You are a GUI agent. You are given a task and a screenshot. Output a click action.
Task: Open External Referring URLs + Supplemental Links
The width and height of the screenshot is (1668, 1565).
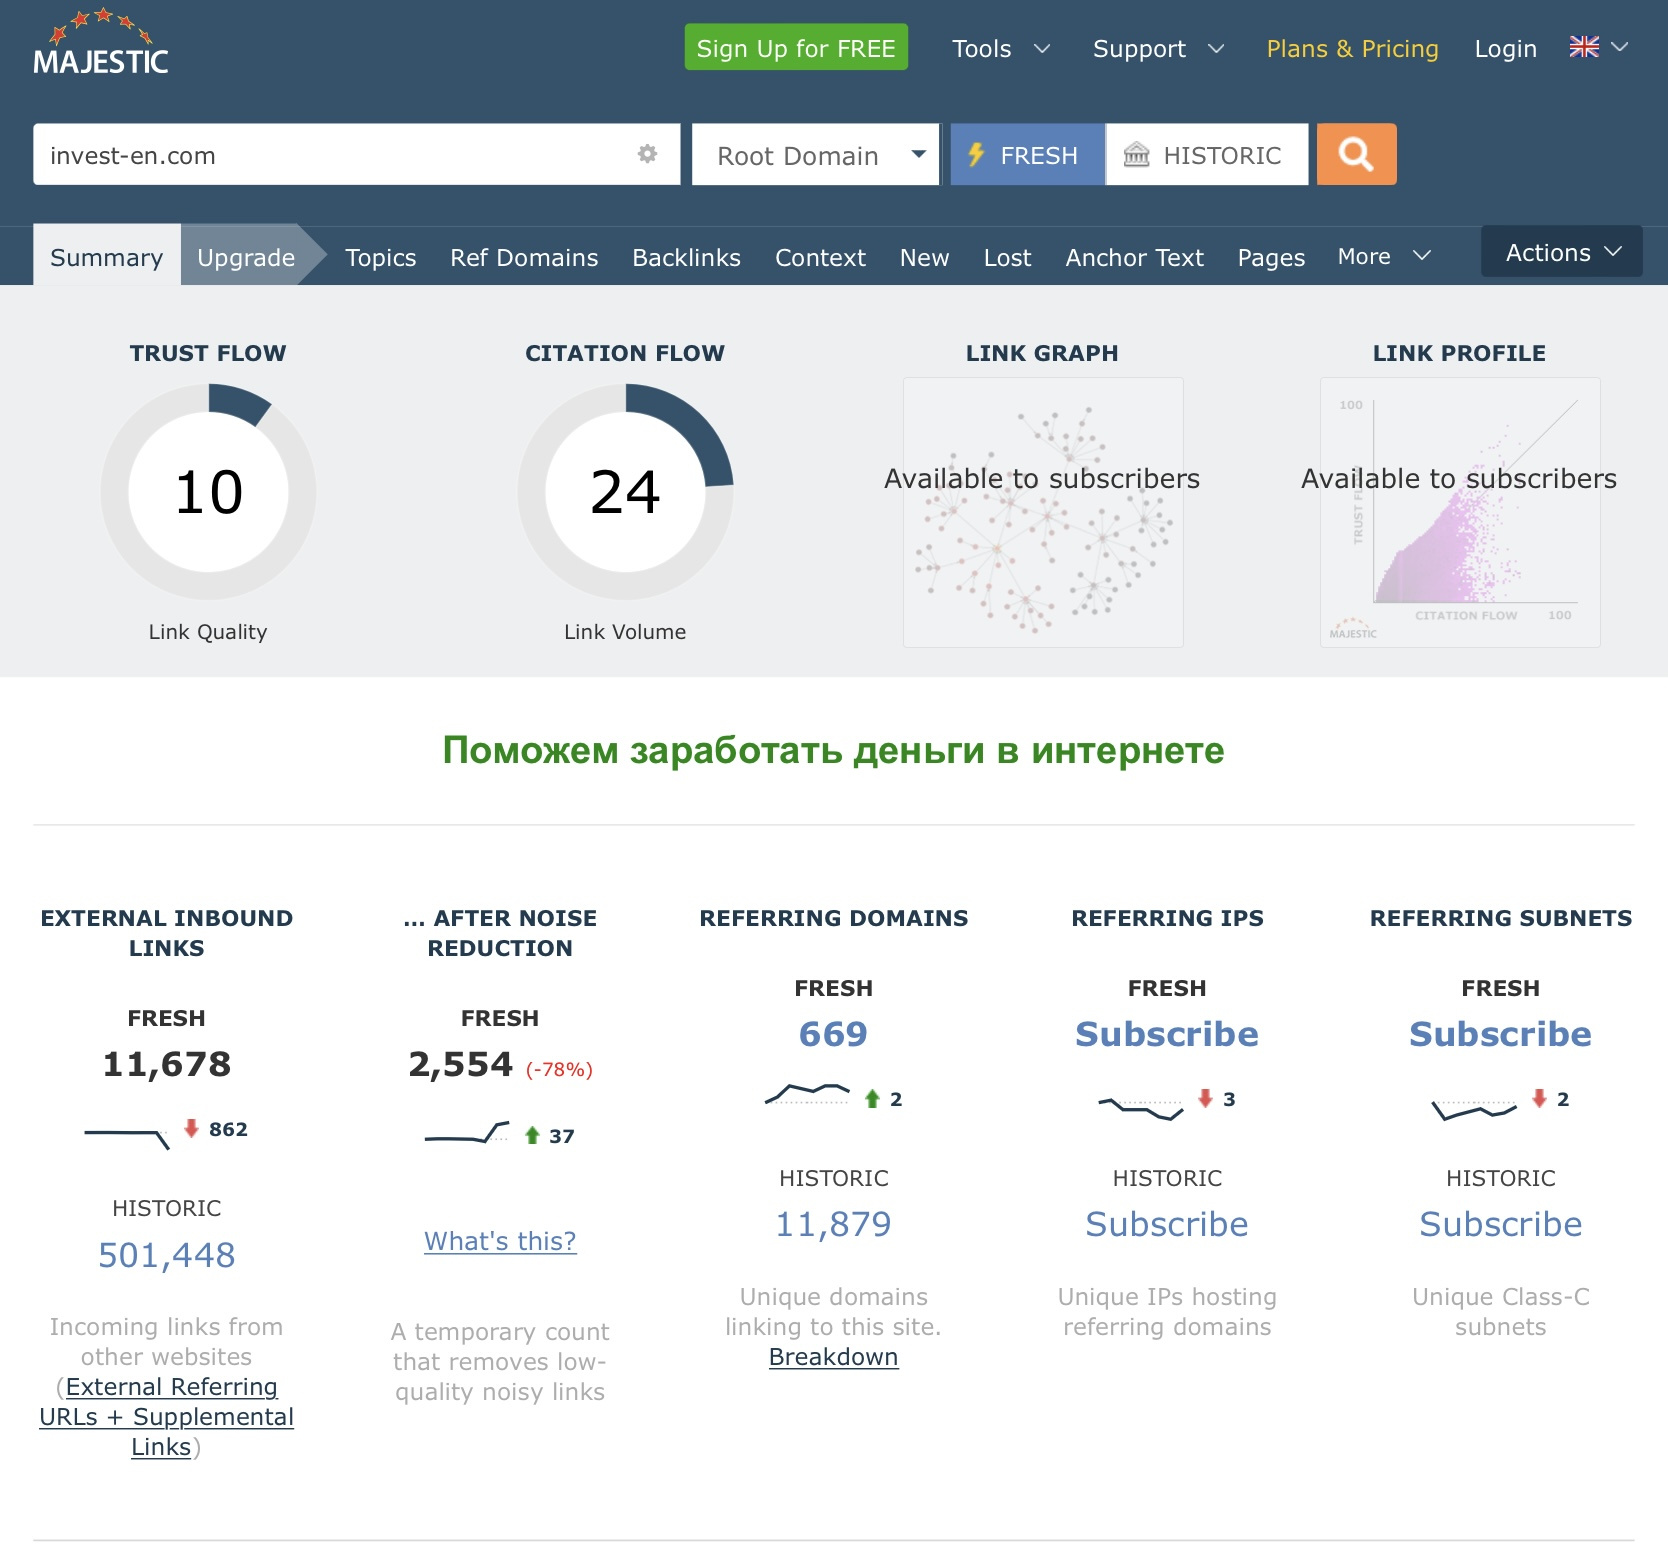[166, 1416]
